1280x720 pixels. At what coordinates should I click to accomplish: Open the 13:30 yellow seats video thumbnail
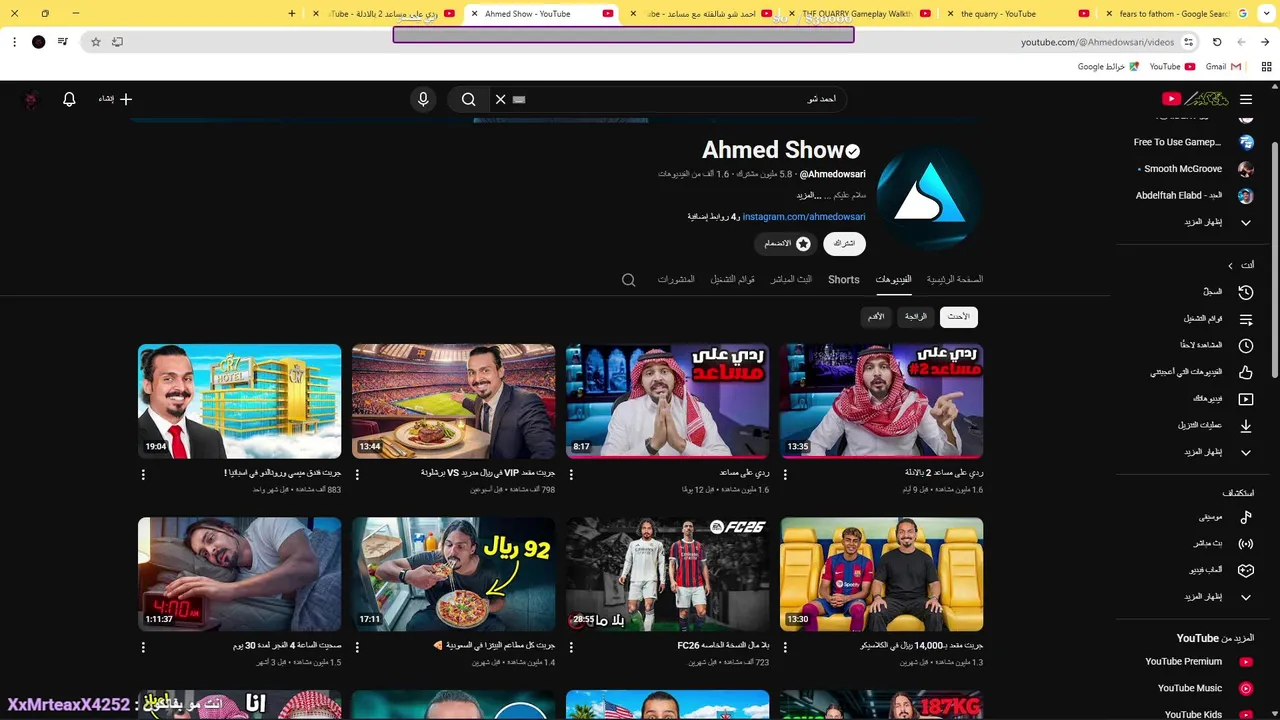[881, 574]
